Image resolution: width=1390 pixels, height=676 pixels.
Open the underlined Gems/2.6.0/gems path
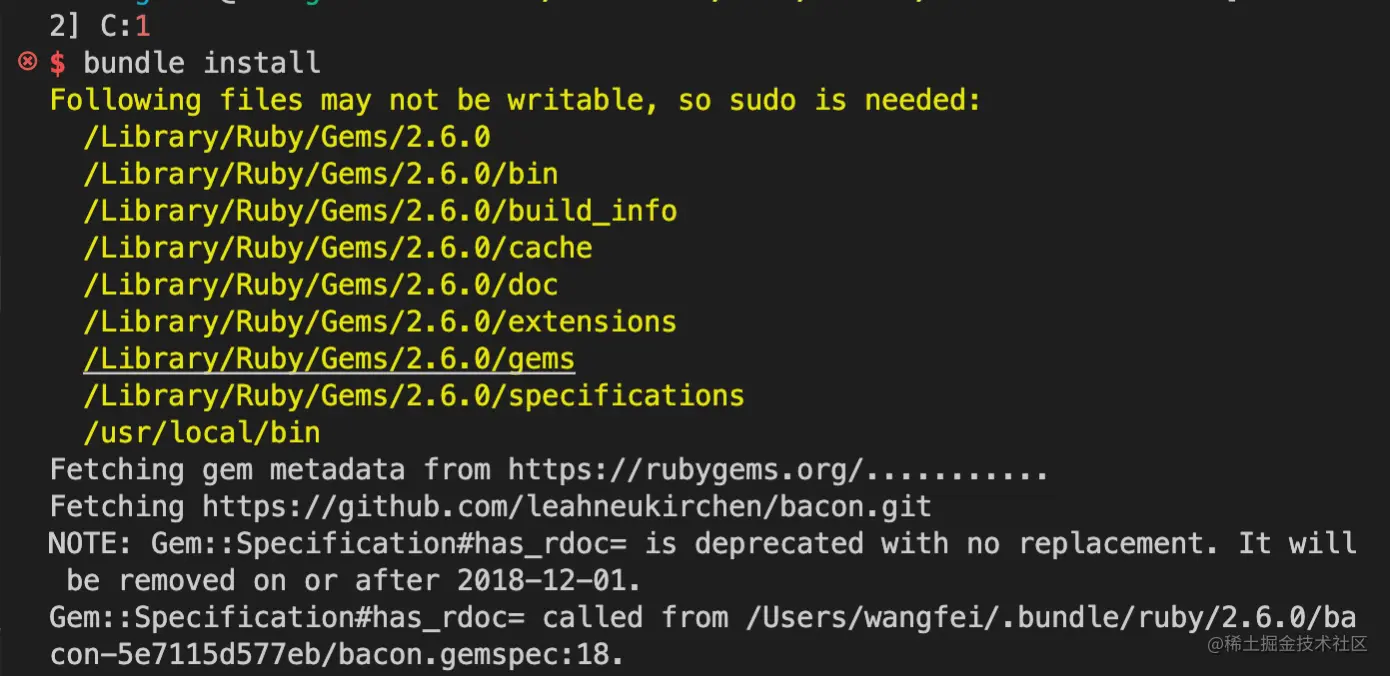(329, 359)
